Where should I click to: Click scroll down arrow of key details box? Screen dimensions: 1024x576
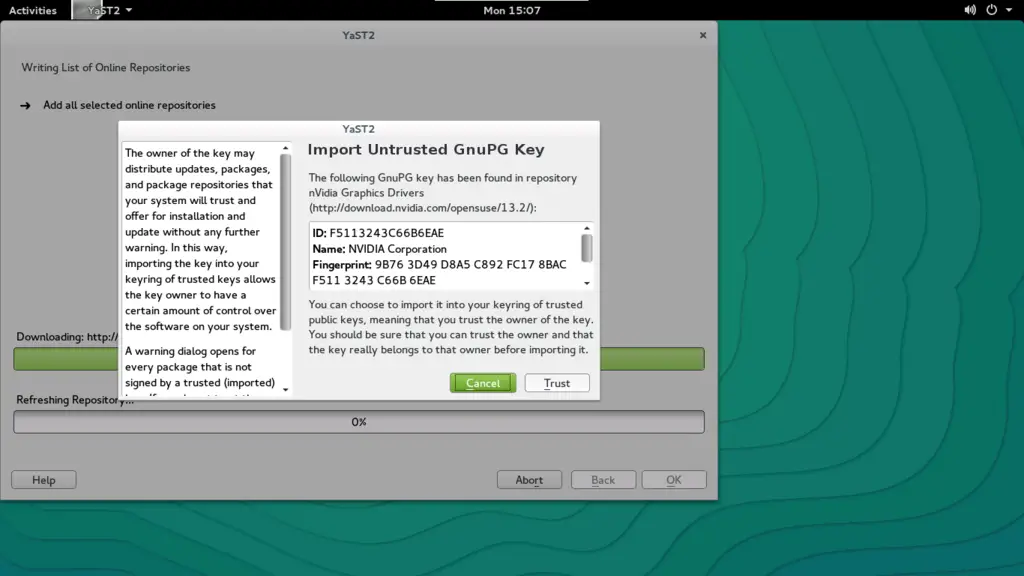(586, 283)
